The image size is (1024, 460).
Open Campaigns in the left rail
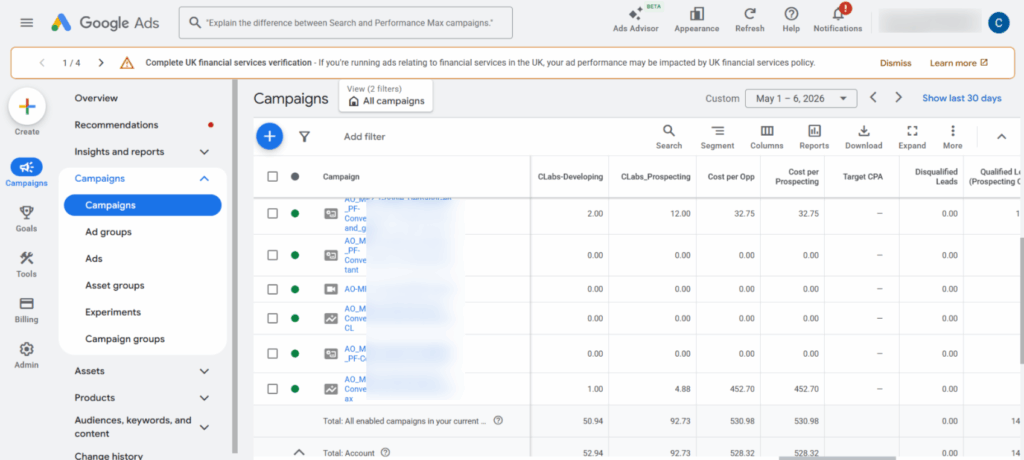click(x=26, y=173)
